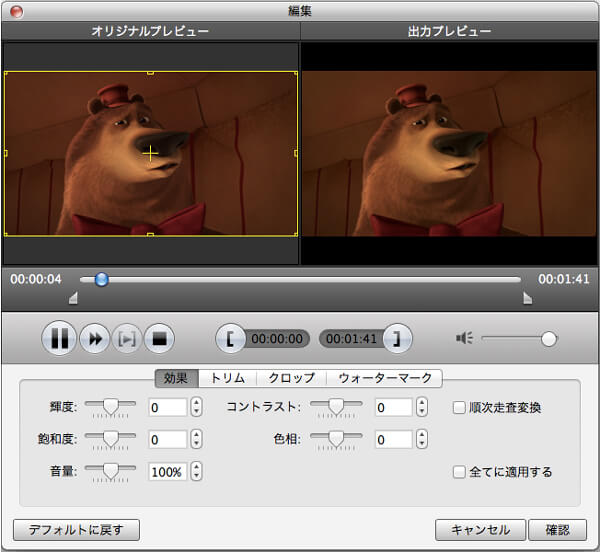This screenshot has width=600, height=552.
Task: Pause playback with the pause button
Action: pos(59,338)
